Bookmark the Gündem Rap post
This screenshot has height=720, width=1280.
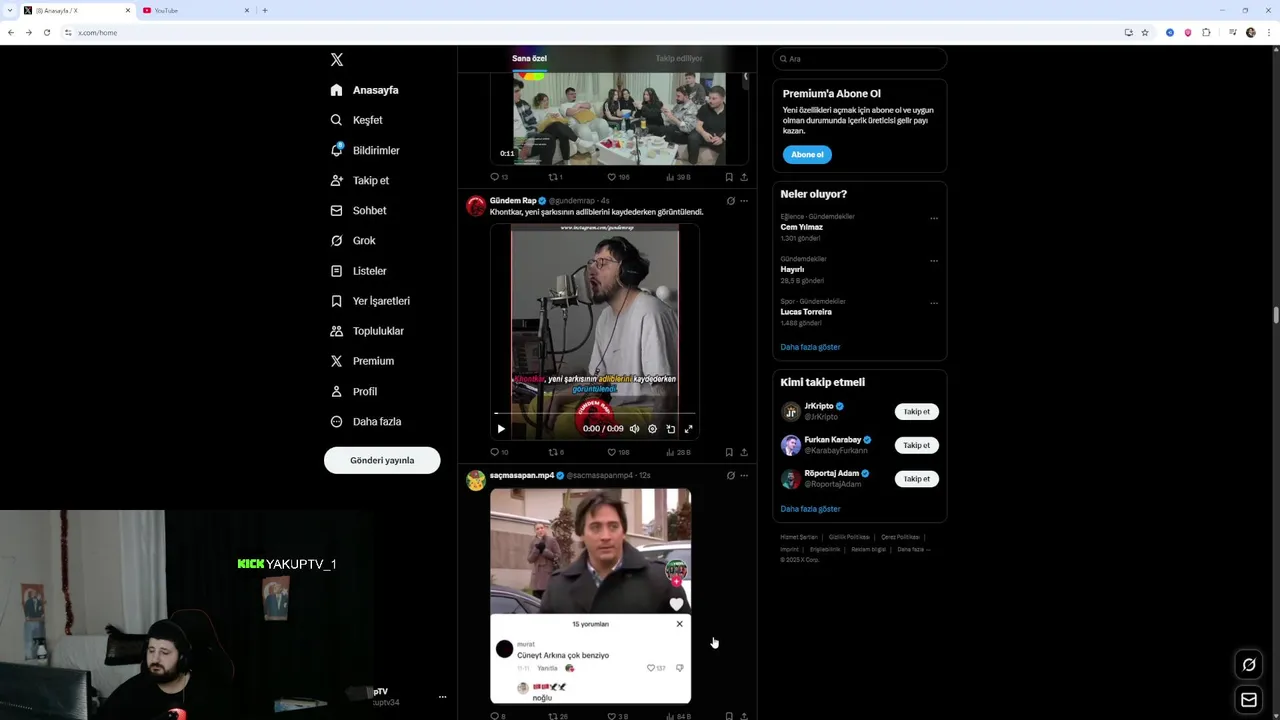point(729,452)
